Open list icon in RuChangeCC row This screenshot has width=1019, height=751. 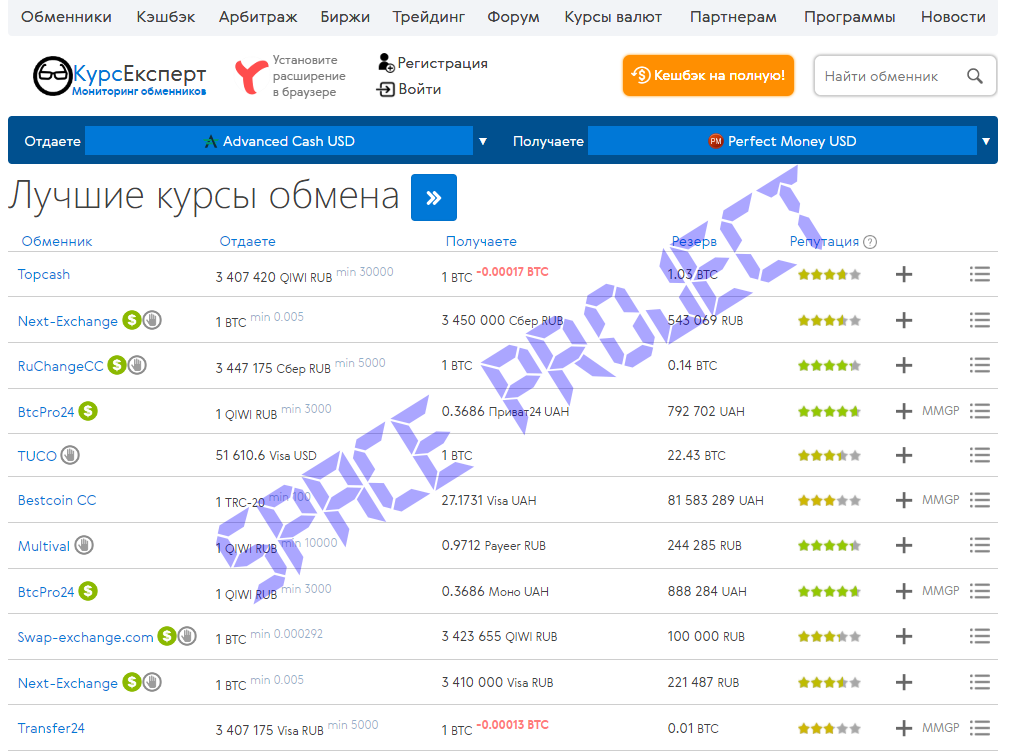click(x=979, y=365)
